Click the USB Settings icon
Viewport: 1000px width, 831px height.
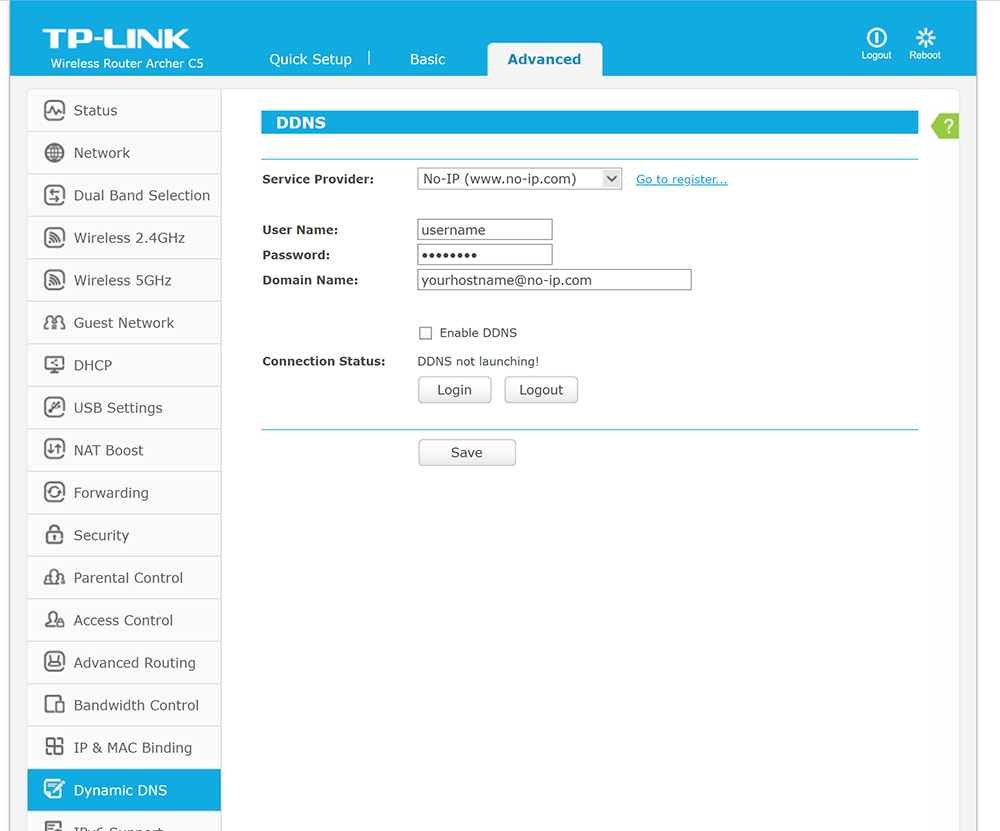(x=55, y=408)
